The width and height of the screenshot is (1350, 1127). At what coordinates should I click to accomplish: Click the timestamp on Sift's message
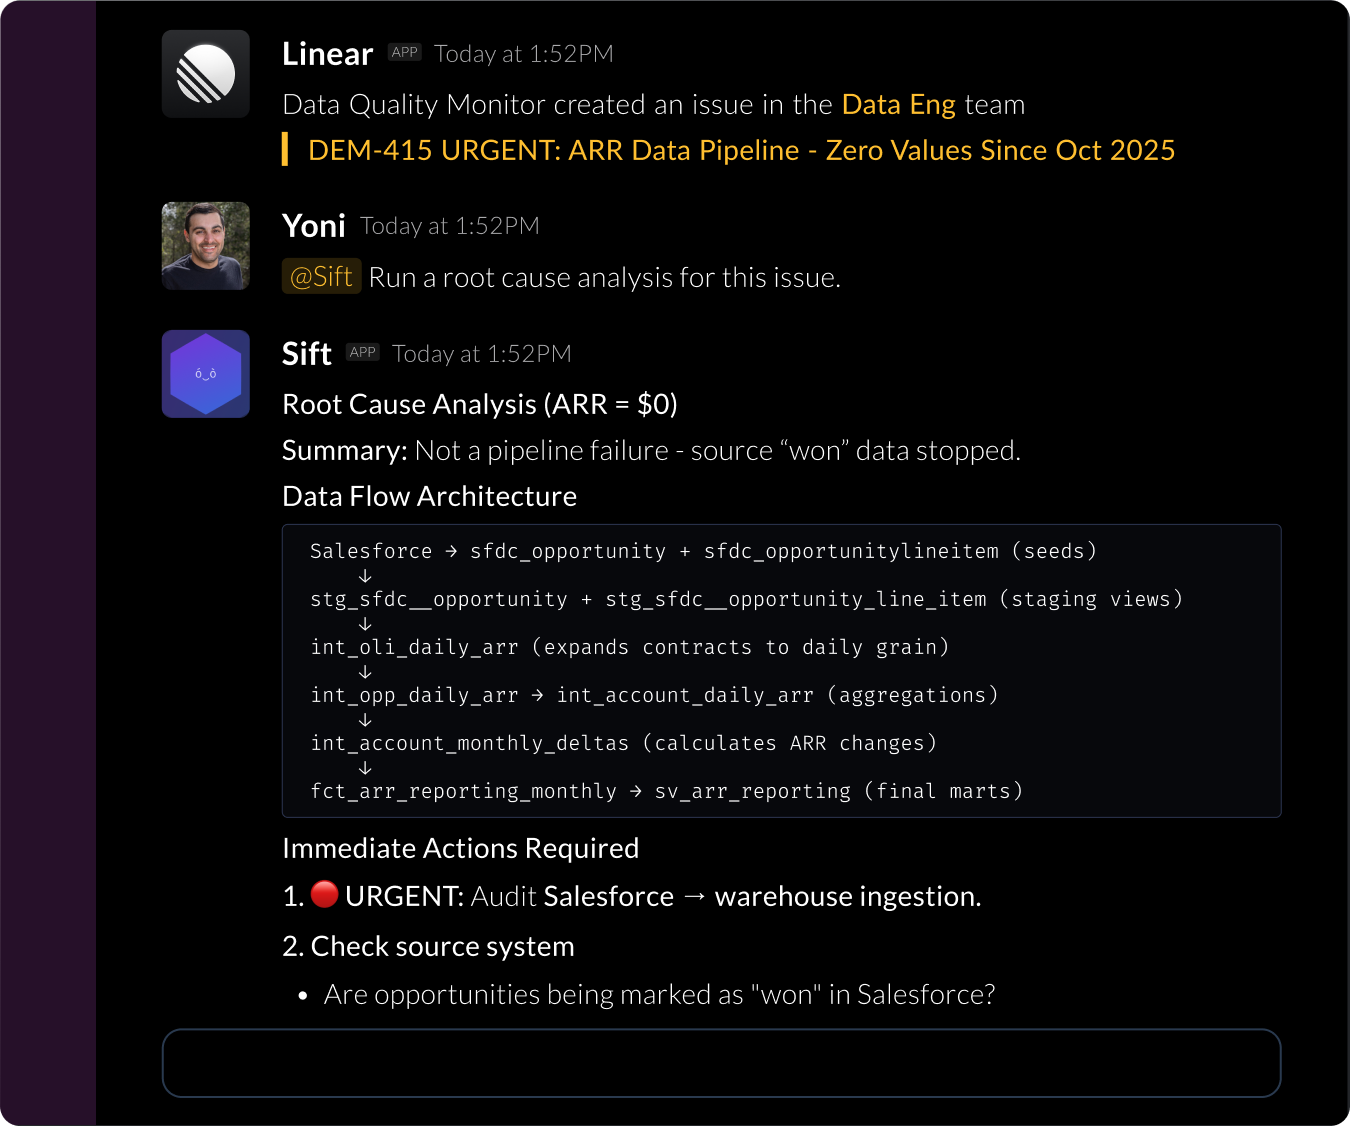tap(482, 354)
